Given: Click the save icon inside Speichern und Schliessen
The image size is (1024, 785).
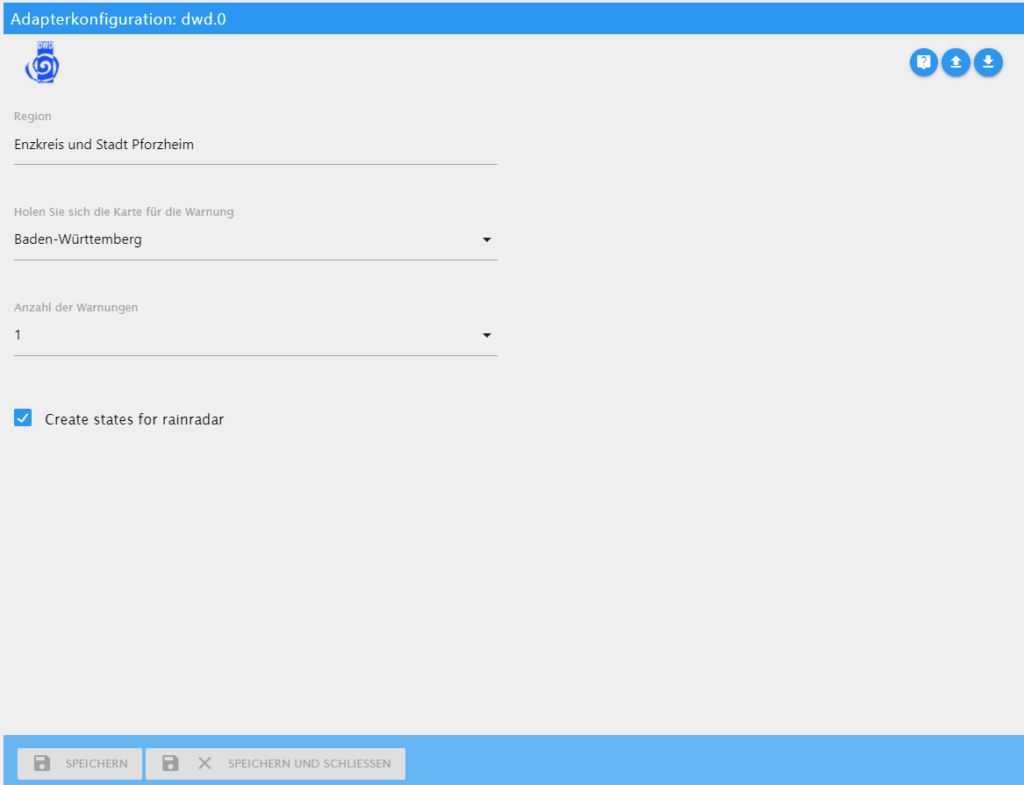Looking at the screenshot, I should [x=168, y=763].
